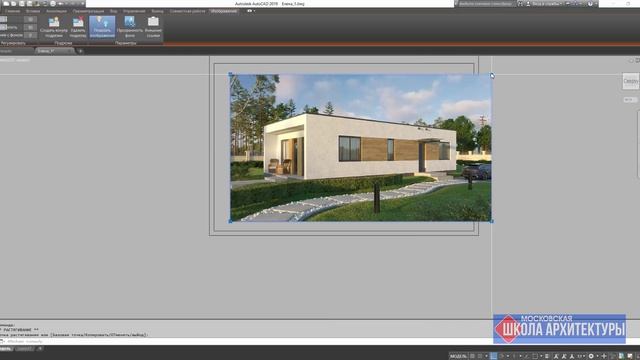The image size is (640, 360).
Task: Click Create clipping boundary (Создать контур подрезки)
Action: pyautogui.click(x=54, y=27)
